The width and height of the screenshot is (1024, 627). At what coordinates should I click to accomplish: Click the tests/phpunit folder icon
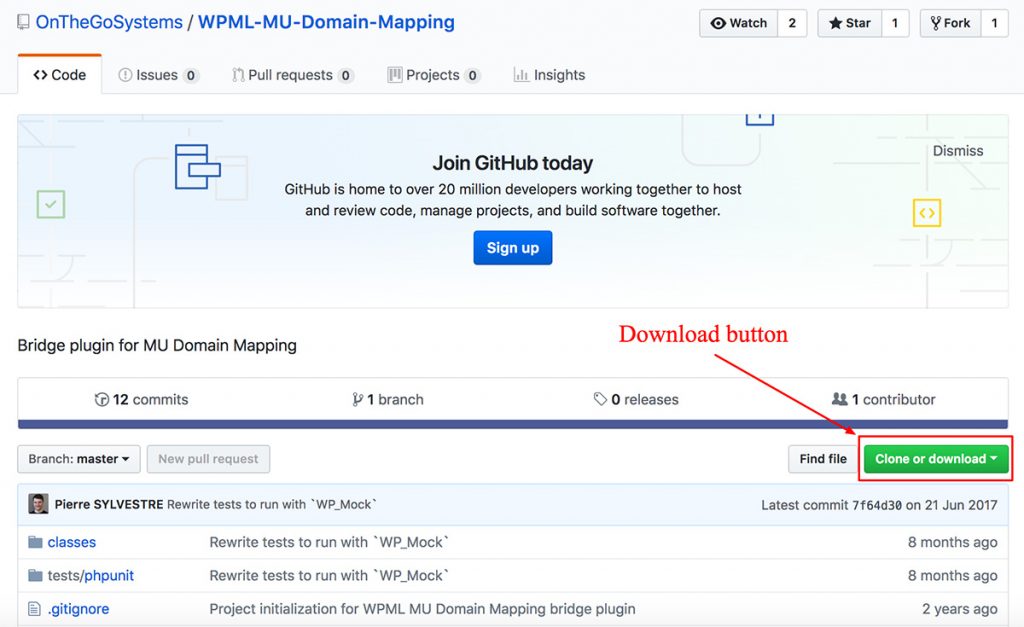(x=35, y=575)
